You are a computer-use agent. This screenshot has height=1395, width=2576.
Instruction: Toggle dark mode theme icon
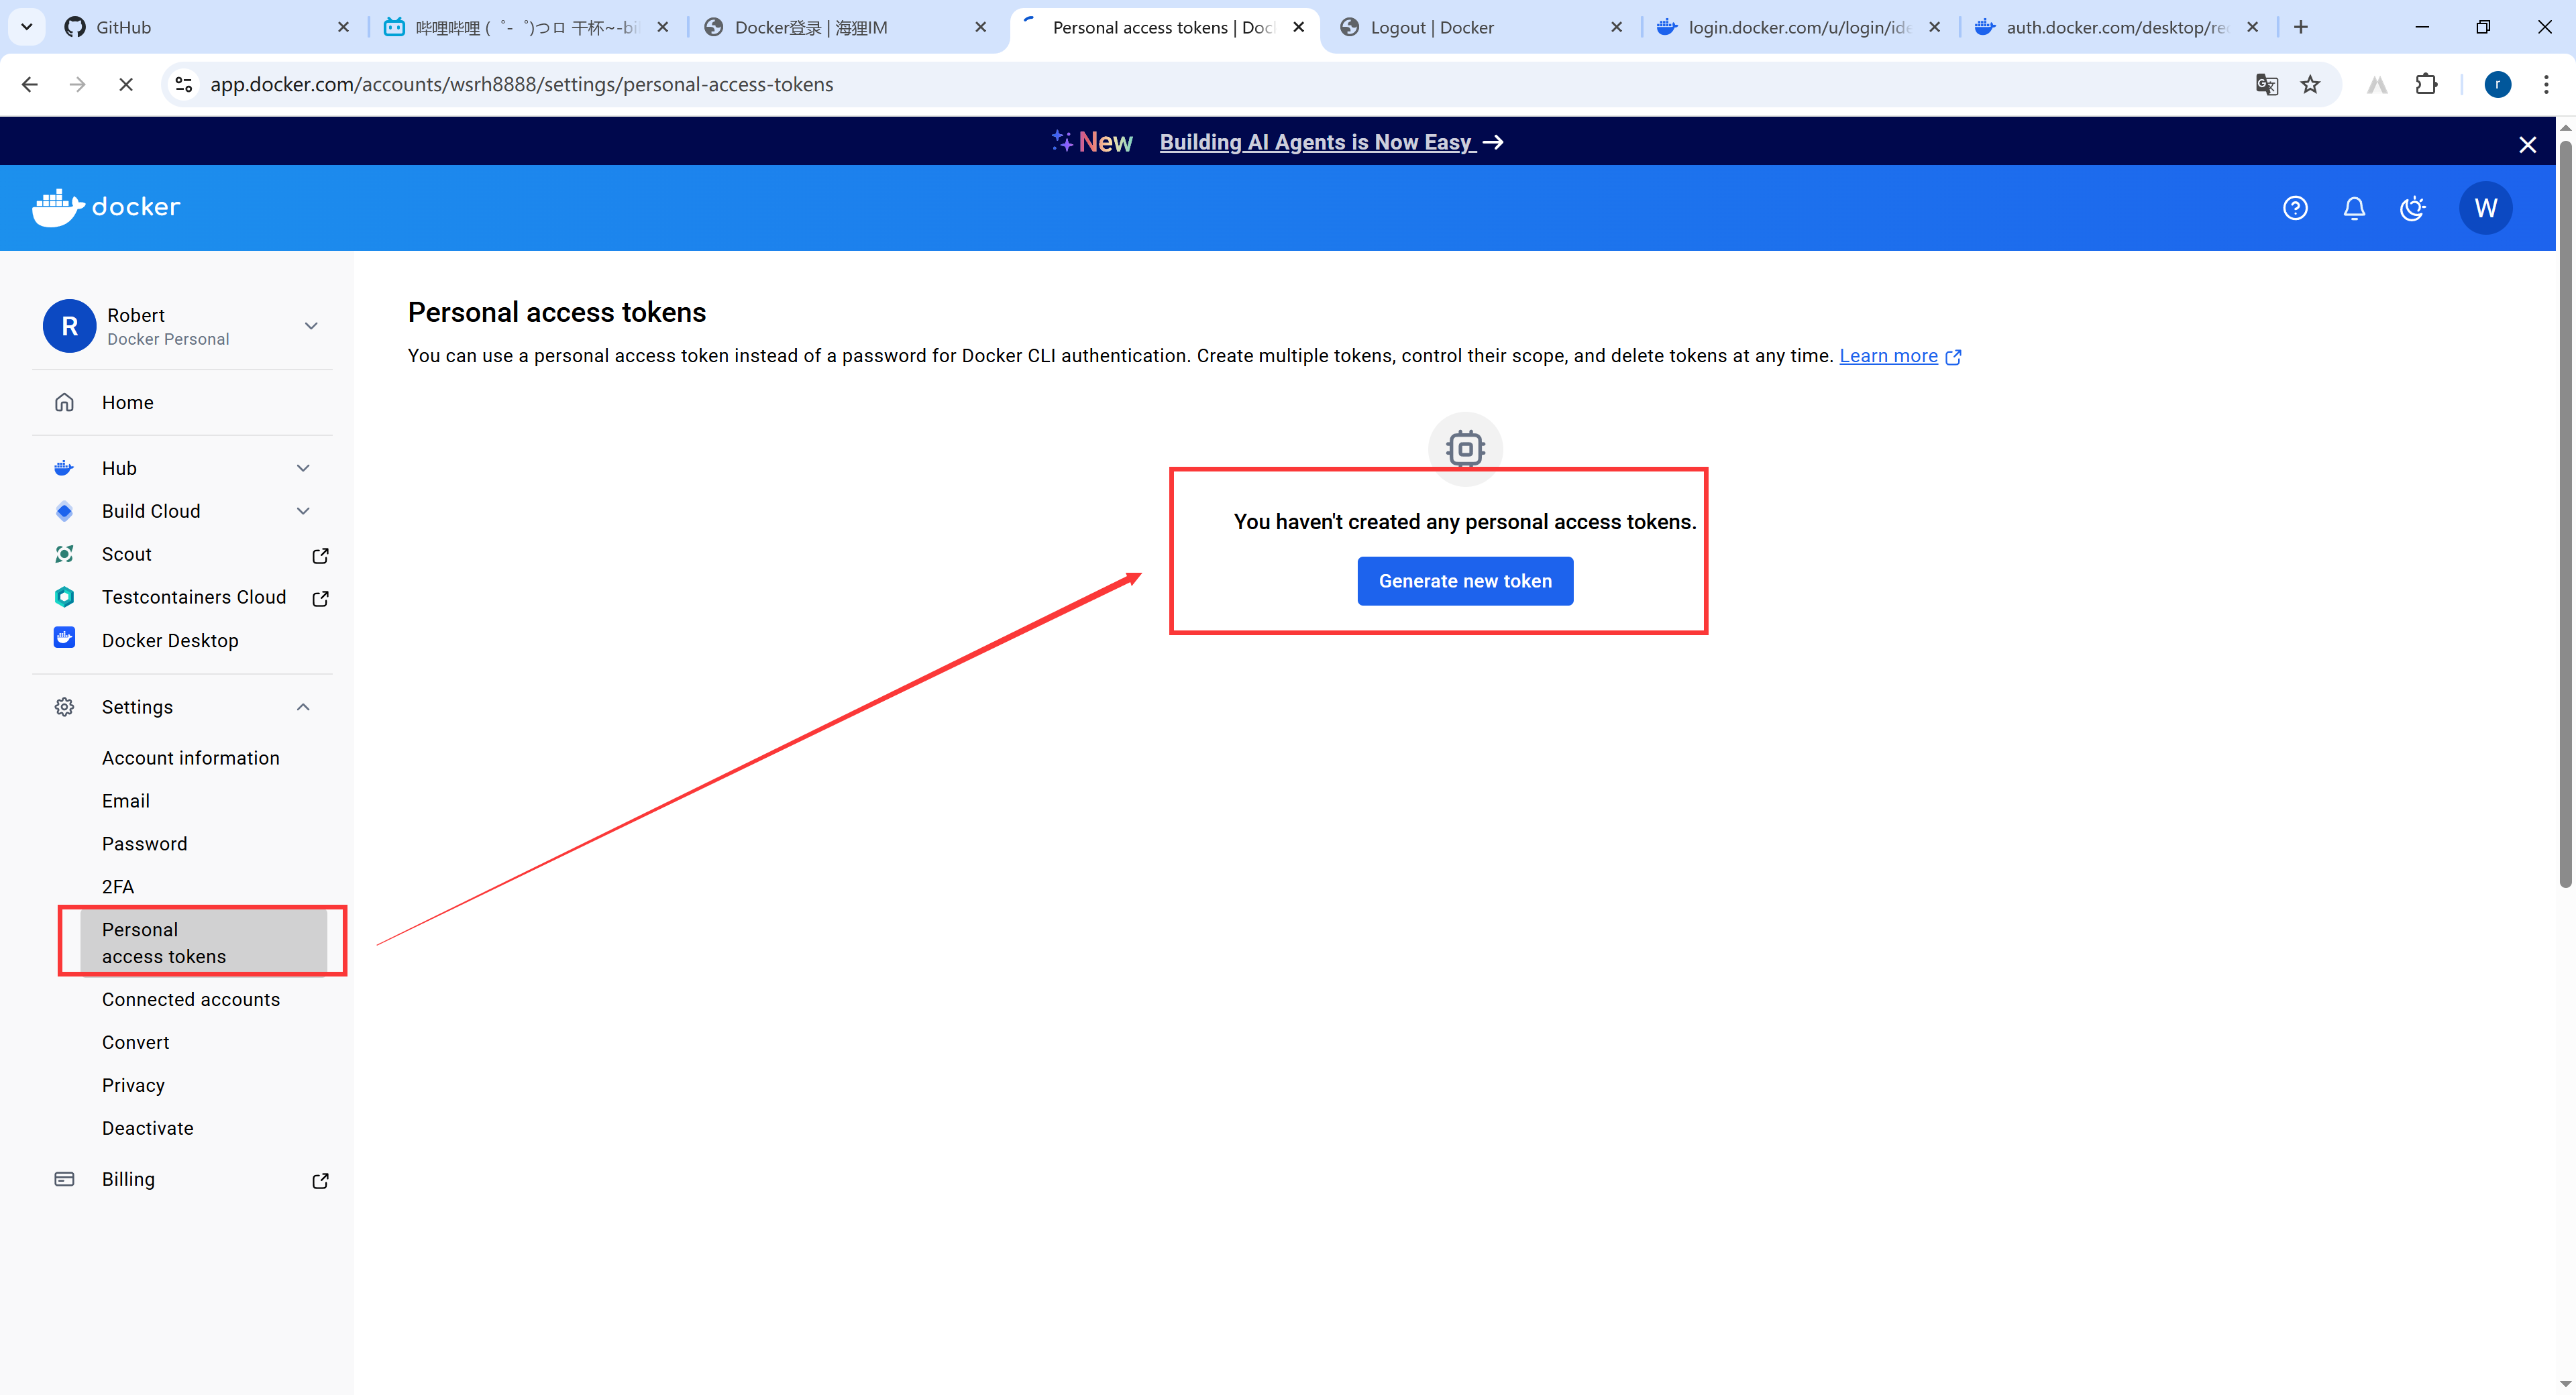(x=2413, y=208)
